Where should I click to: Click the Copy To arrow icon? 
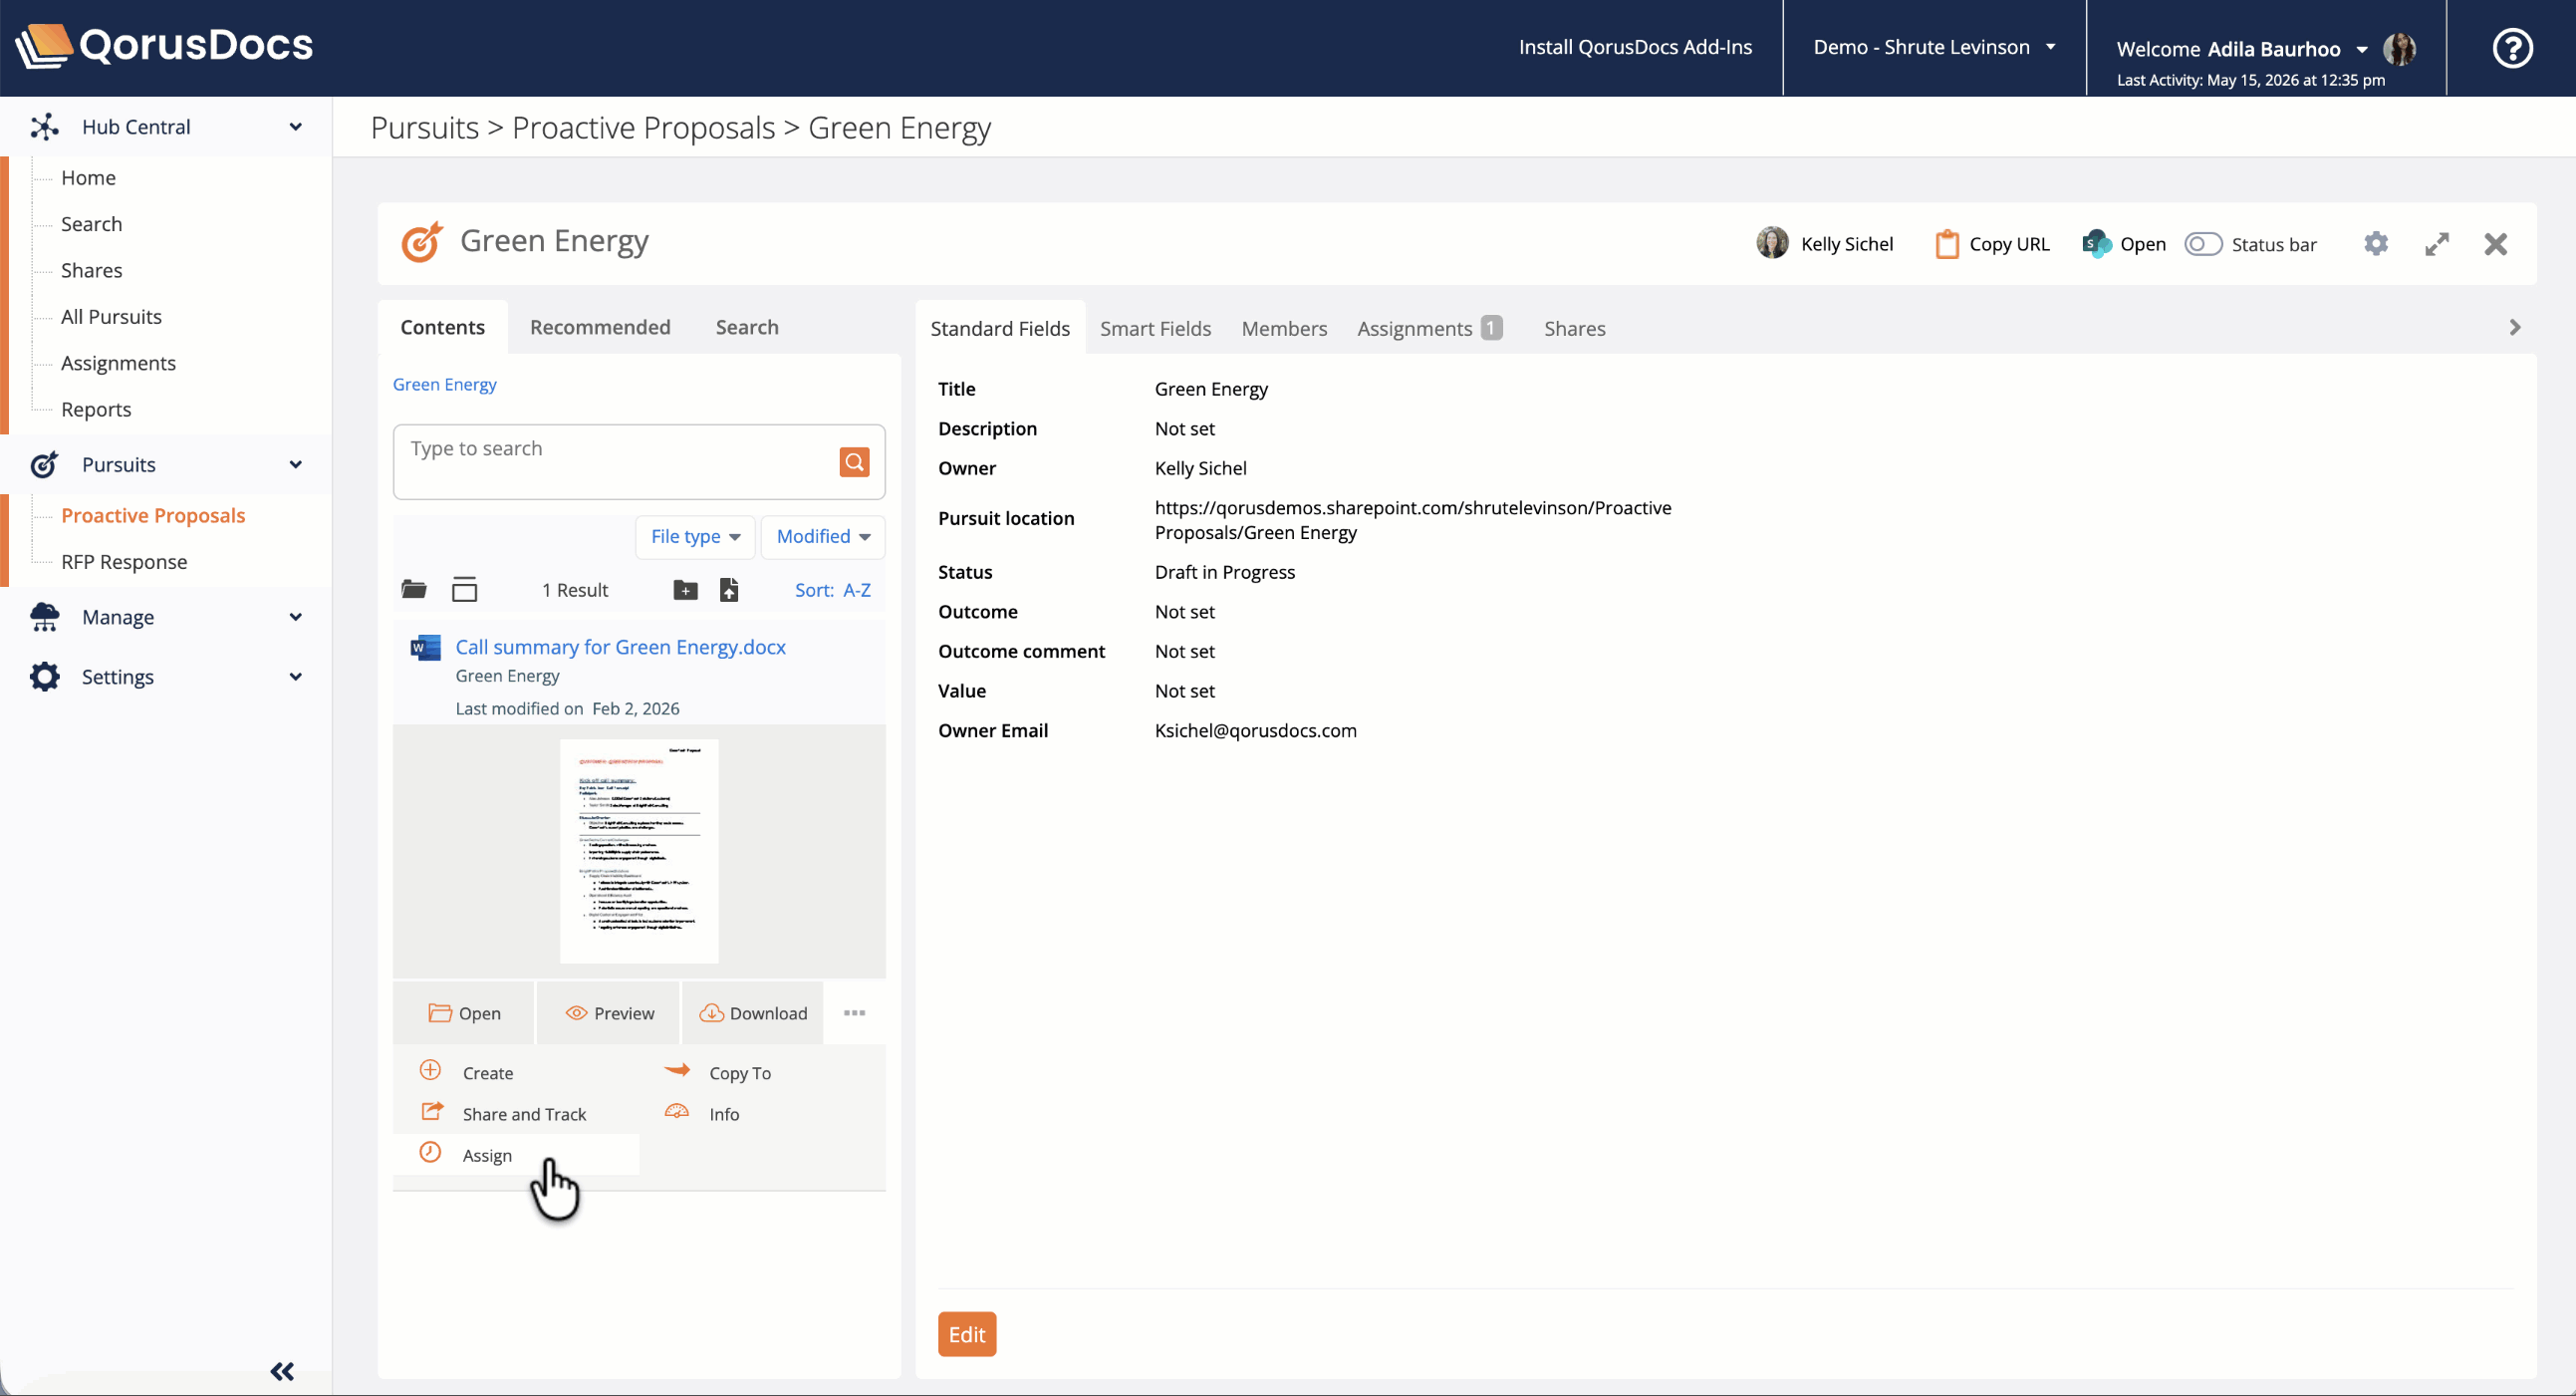pyautogui.click(x=677, y=1070)
